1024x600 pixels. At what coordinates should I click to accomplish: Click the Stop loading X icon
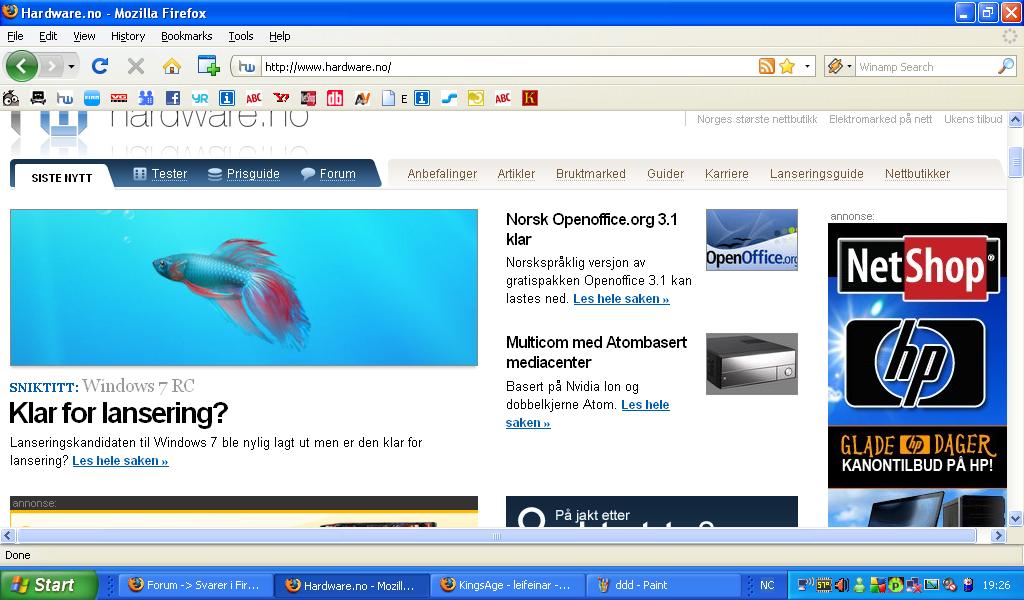click(x=136, y=66)
